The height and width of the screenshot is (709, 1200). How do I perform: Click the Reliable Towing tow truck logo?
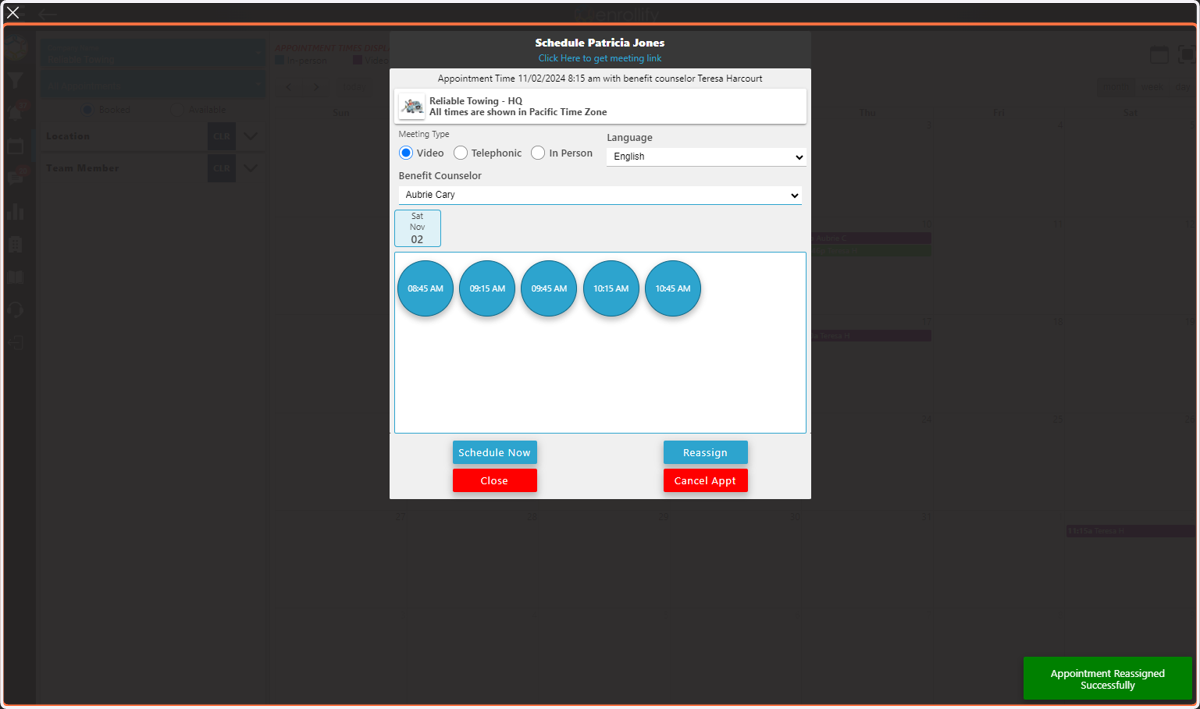[412, 107]
